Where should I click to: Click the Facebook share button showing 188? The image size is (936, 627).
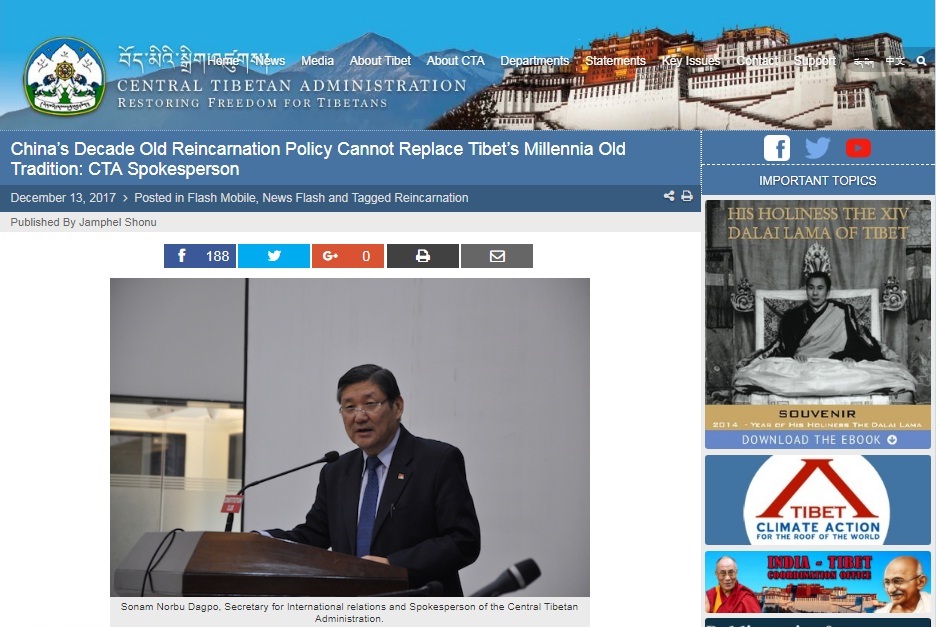[200, 256]
